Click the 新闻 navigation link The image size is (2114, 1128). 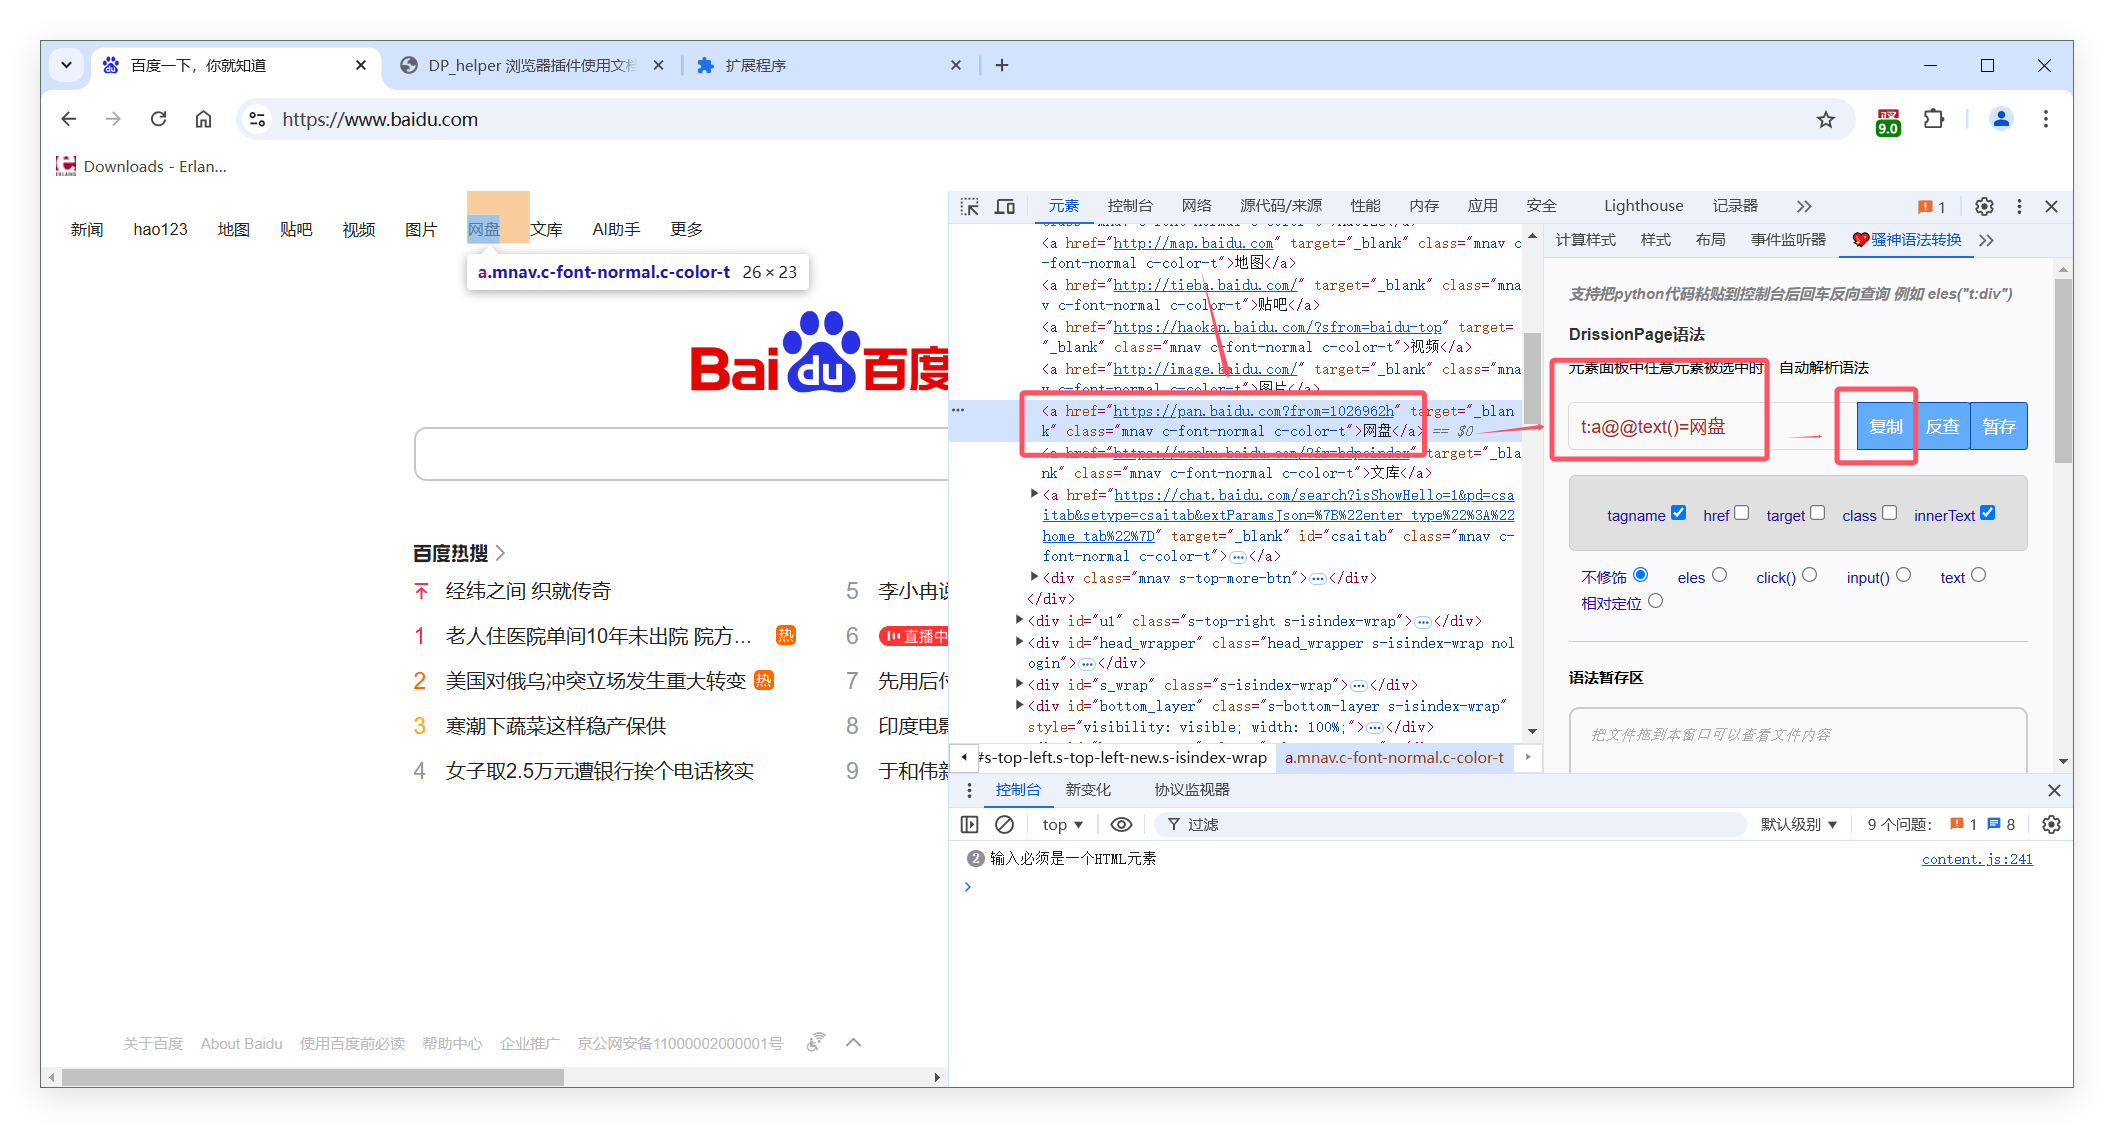87,229
